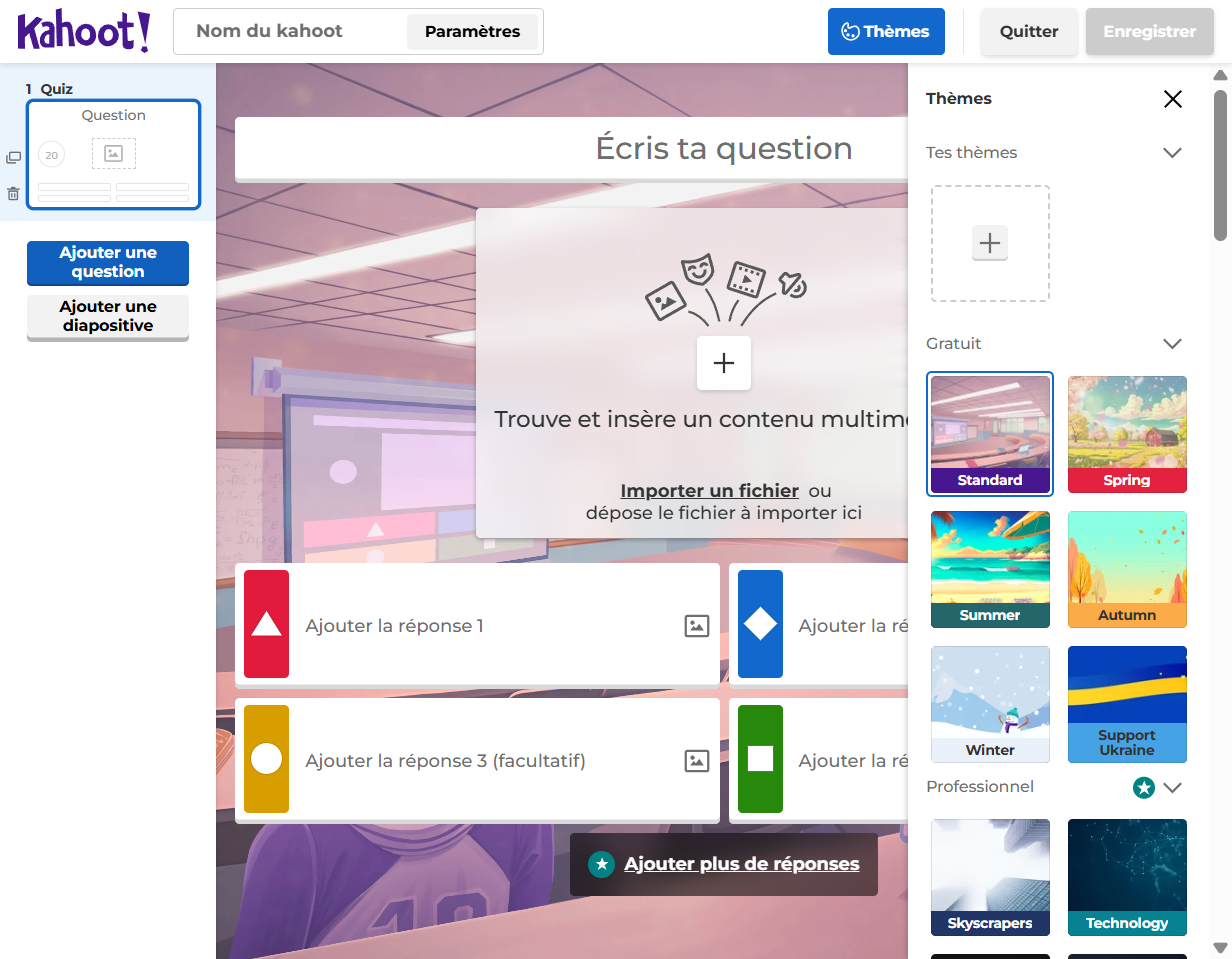Click the Nom du kahoot field
Viewport: 1232px width, 959px height.
pyautogui.click(x=290, y=31)
